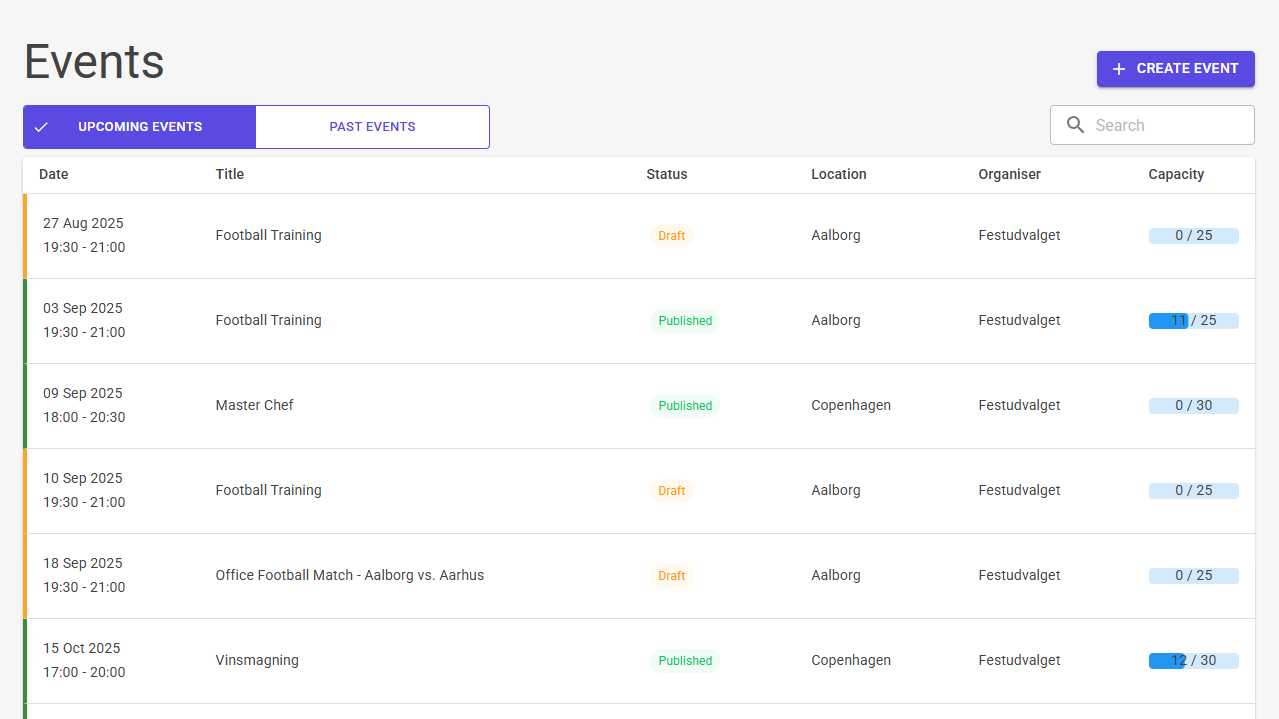The width and height of the screenshot is (1279, 719).
Task: Open the Master Chef event title
Action: point(255,406)
